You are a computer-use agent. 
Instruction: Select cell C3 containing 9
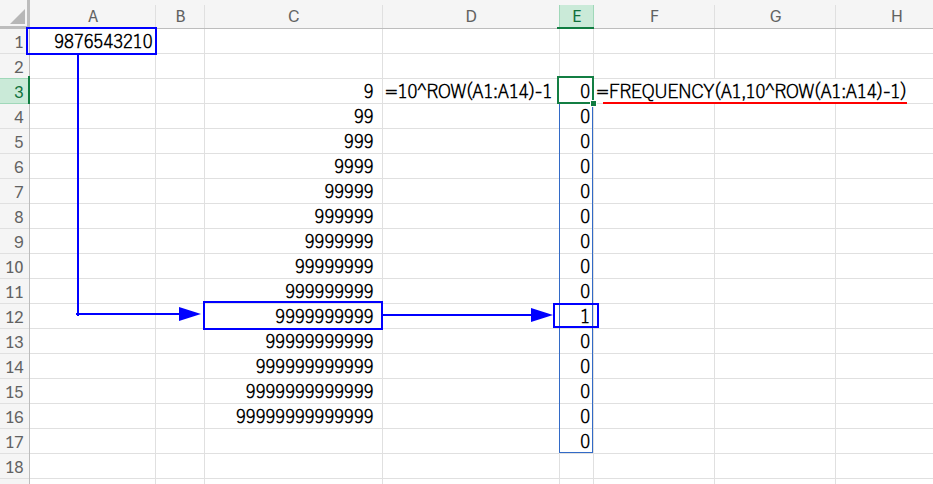coord(293,91)
